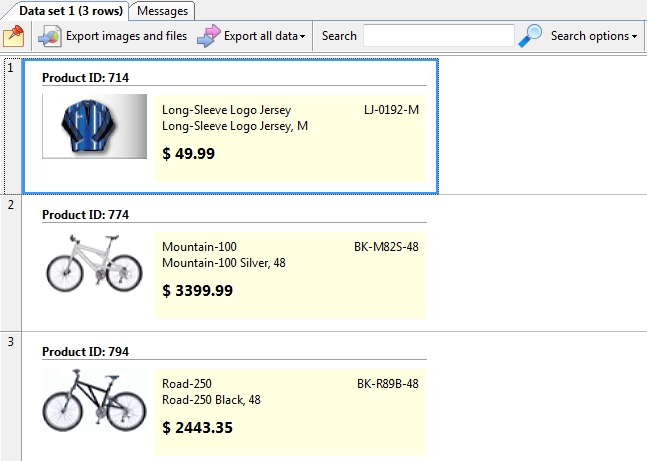Switch to the Messages tab
Screen dimensions: 647x461
(161, 10)
